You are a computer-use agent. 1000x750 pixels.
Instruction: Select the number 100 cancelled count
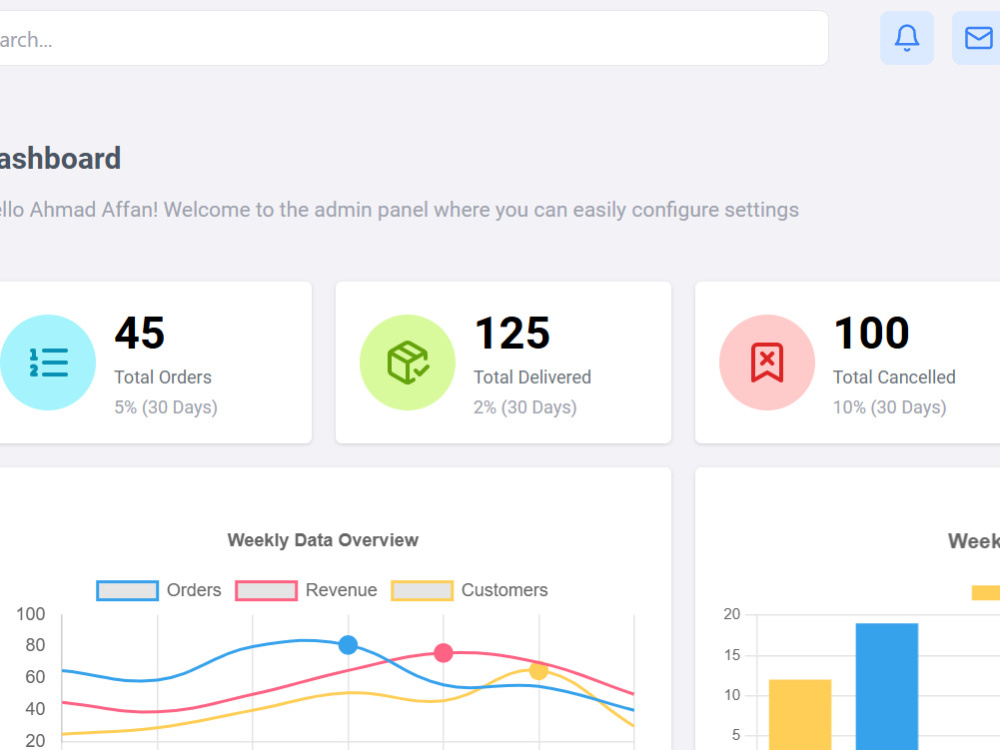[x=872, y=333]
